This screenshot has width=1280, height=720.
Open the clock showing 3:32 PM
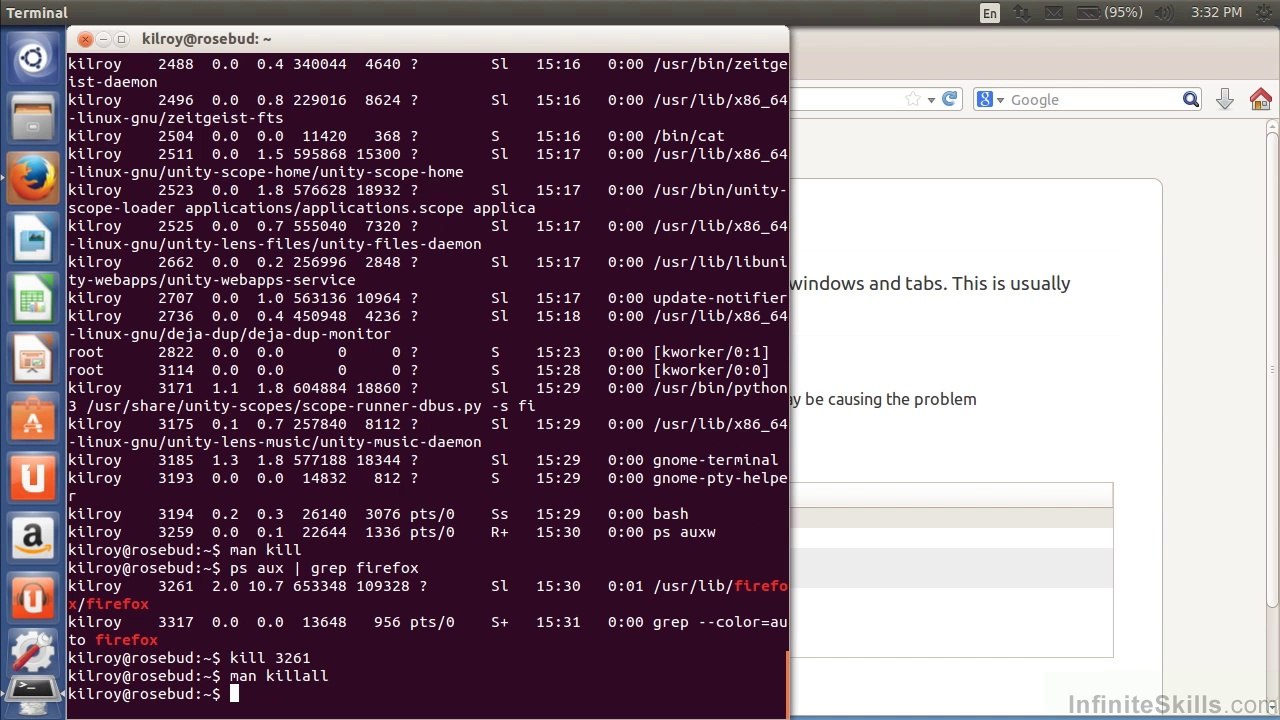1216,13
